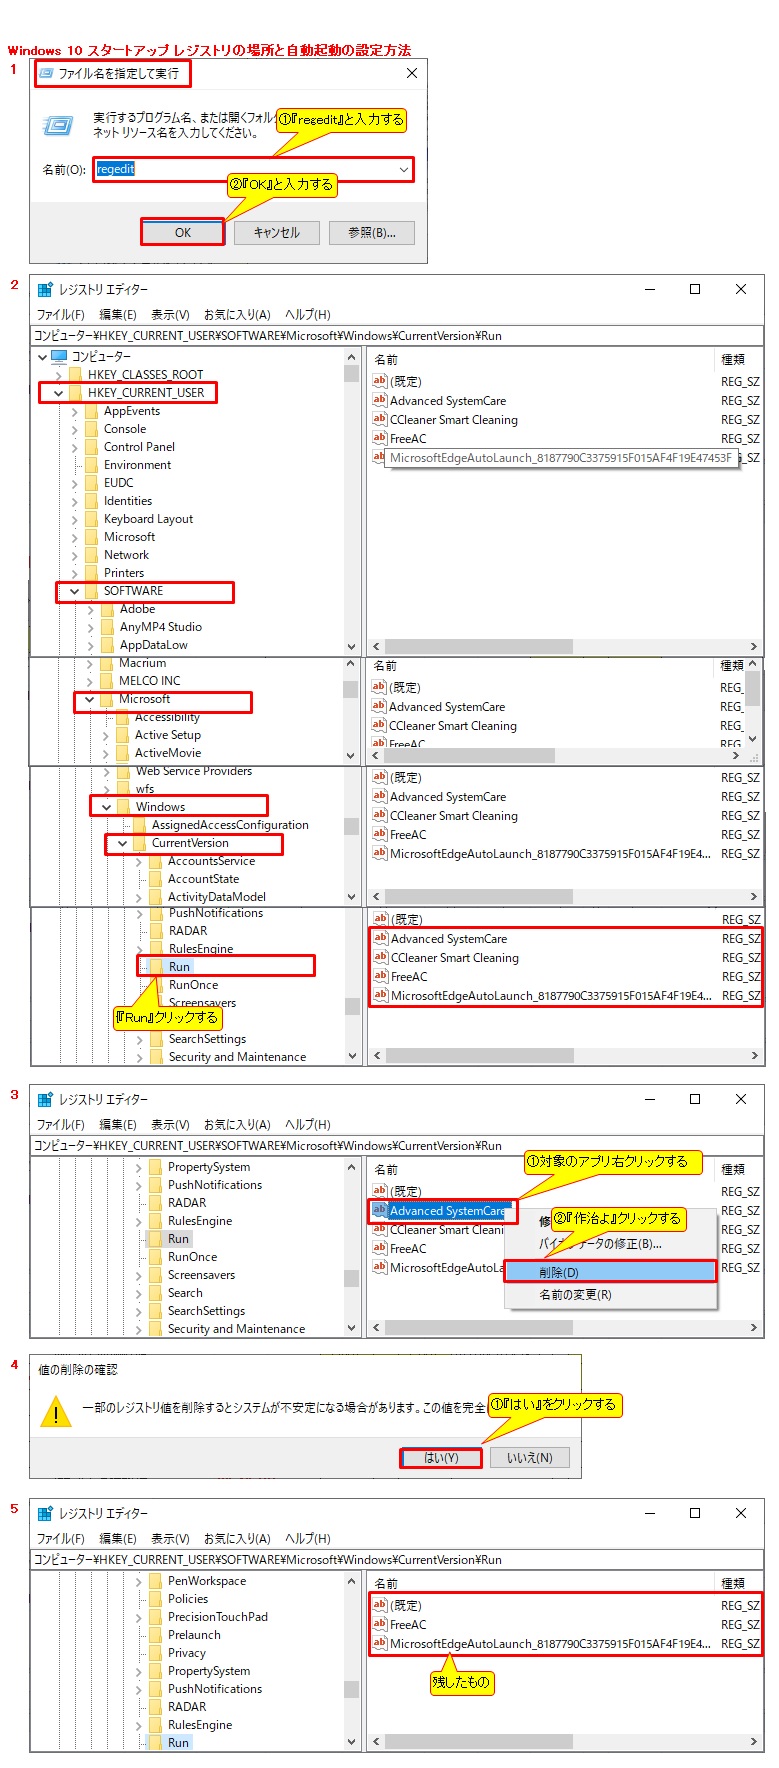Select the ActiveMovie key

(x=168, y=753)
